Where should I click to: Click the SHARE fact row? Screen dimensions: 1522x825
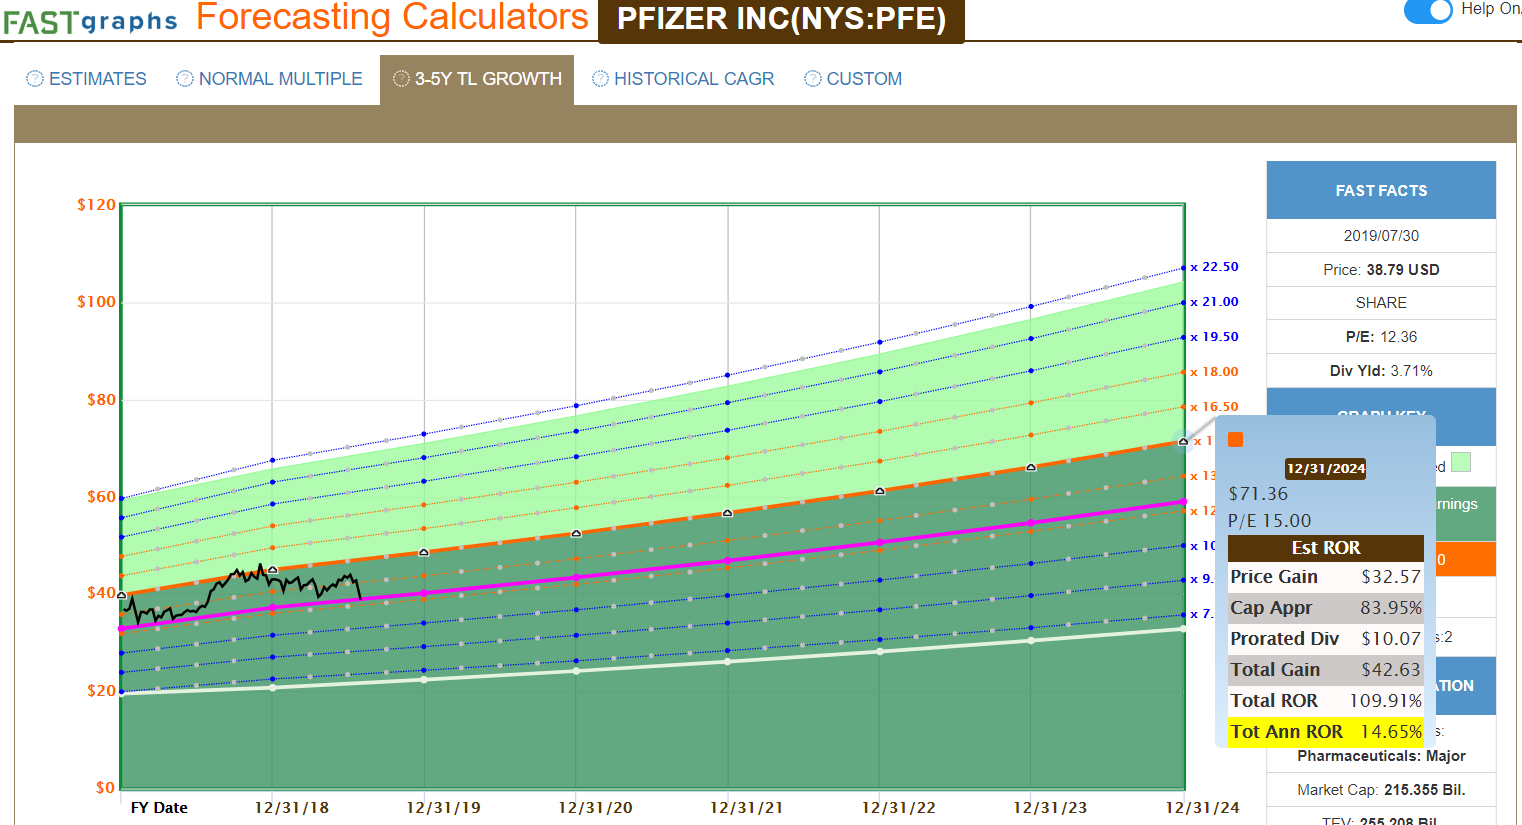tap(1381, 303)
